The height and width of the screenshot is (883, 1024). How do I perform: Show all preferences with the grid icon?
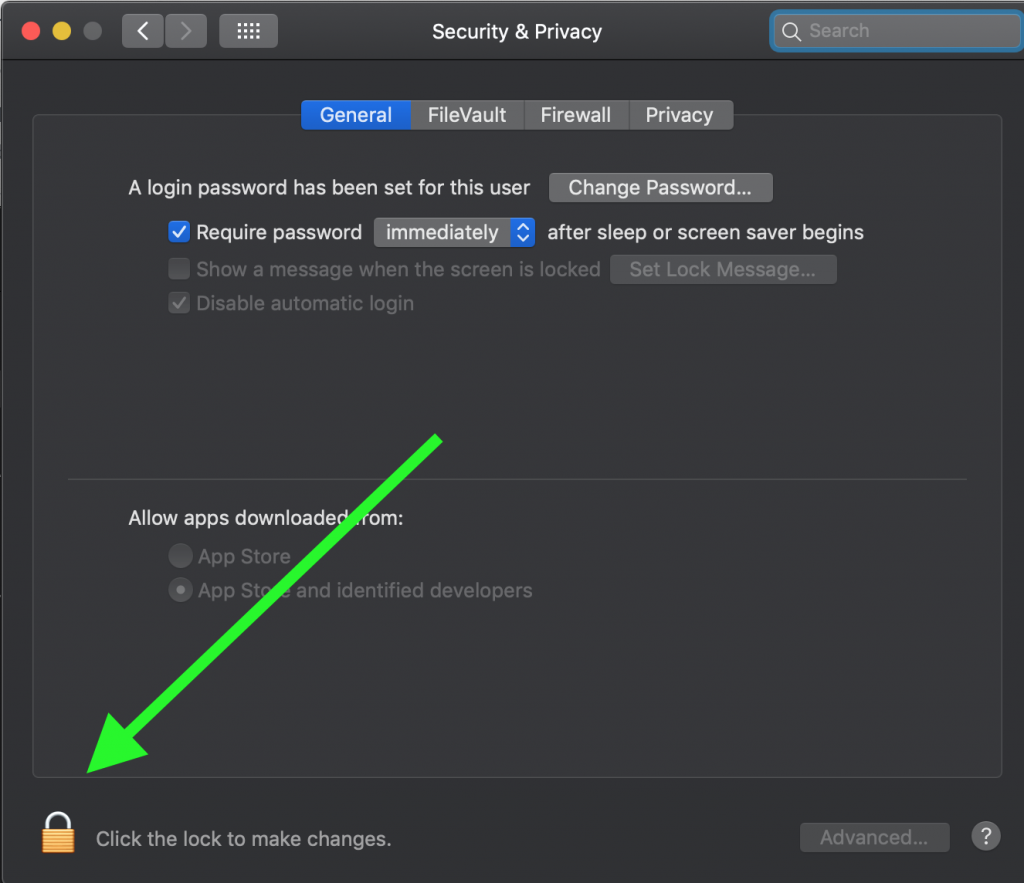(248, 31)
